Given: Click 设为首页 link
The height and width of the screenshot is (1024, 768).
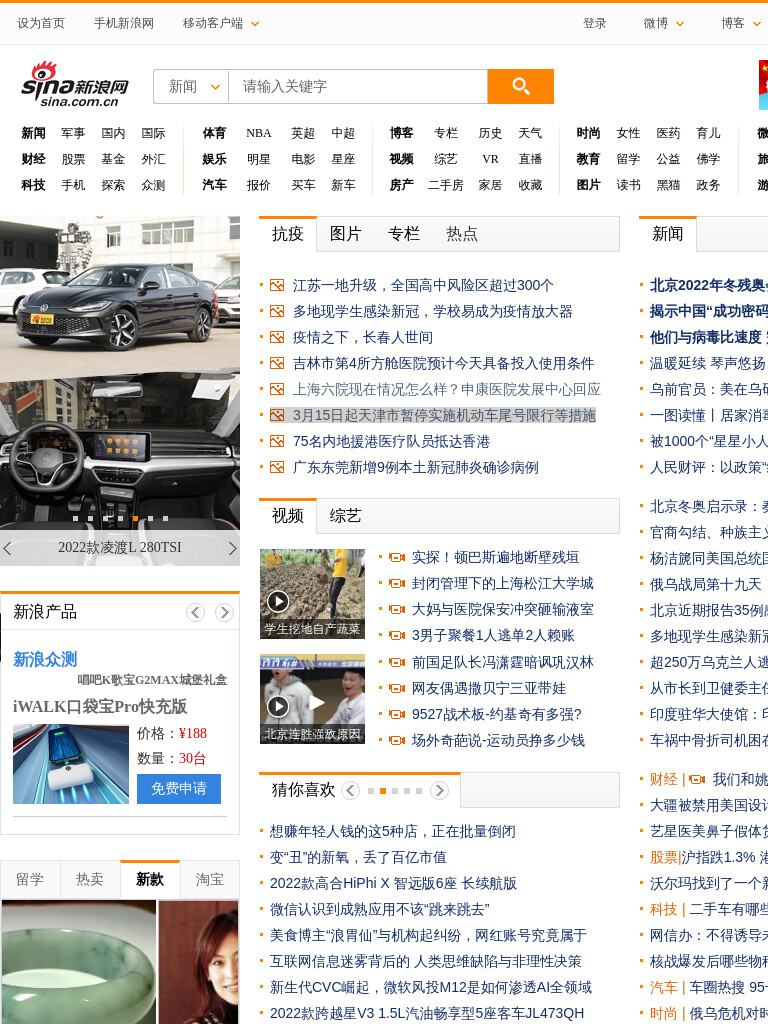Looking at the screenshot, I should click(40, 24).
